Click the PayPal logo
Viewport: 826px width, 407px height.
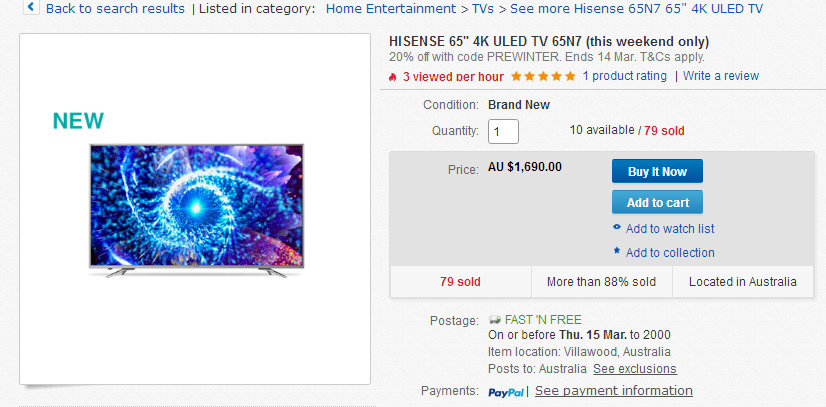(506, 392)
